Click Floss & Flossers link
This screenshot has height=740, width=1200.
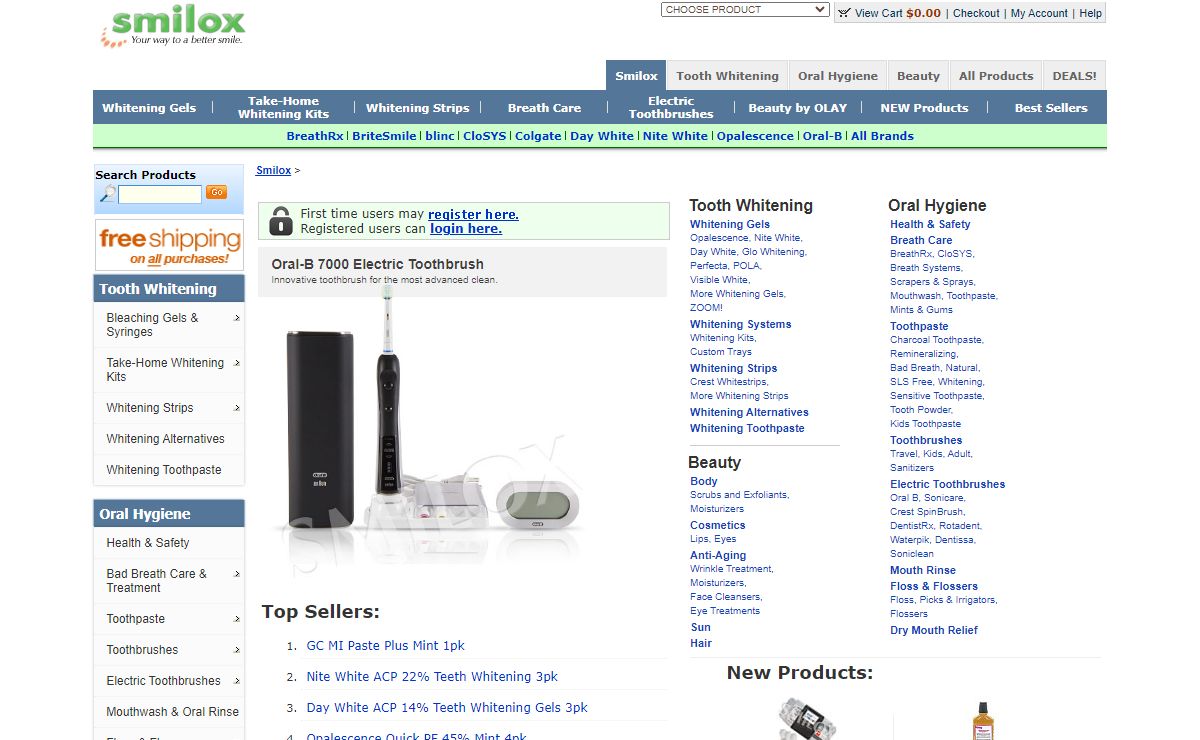[934, 586]
